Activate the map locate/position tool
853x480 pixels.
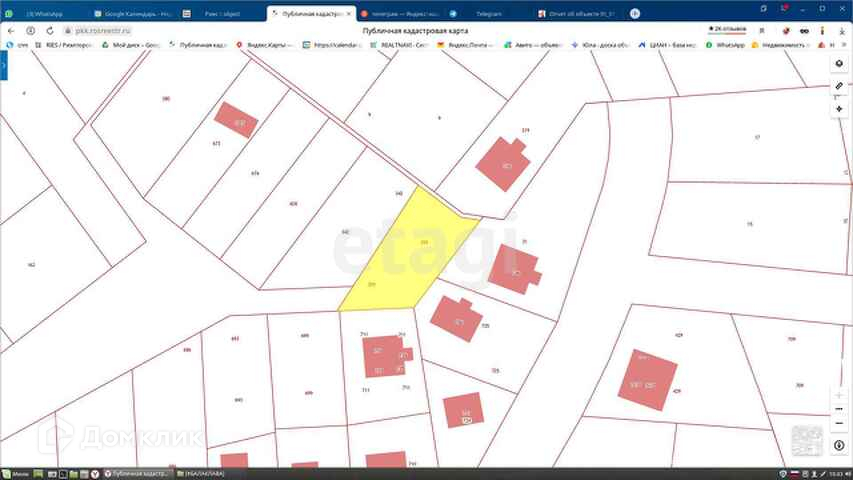839,109
